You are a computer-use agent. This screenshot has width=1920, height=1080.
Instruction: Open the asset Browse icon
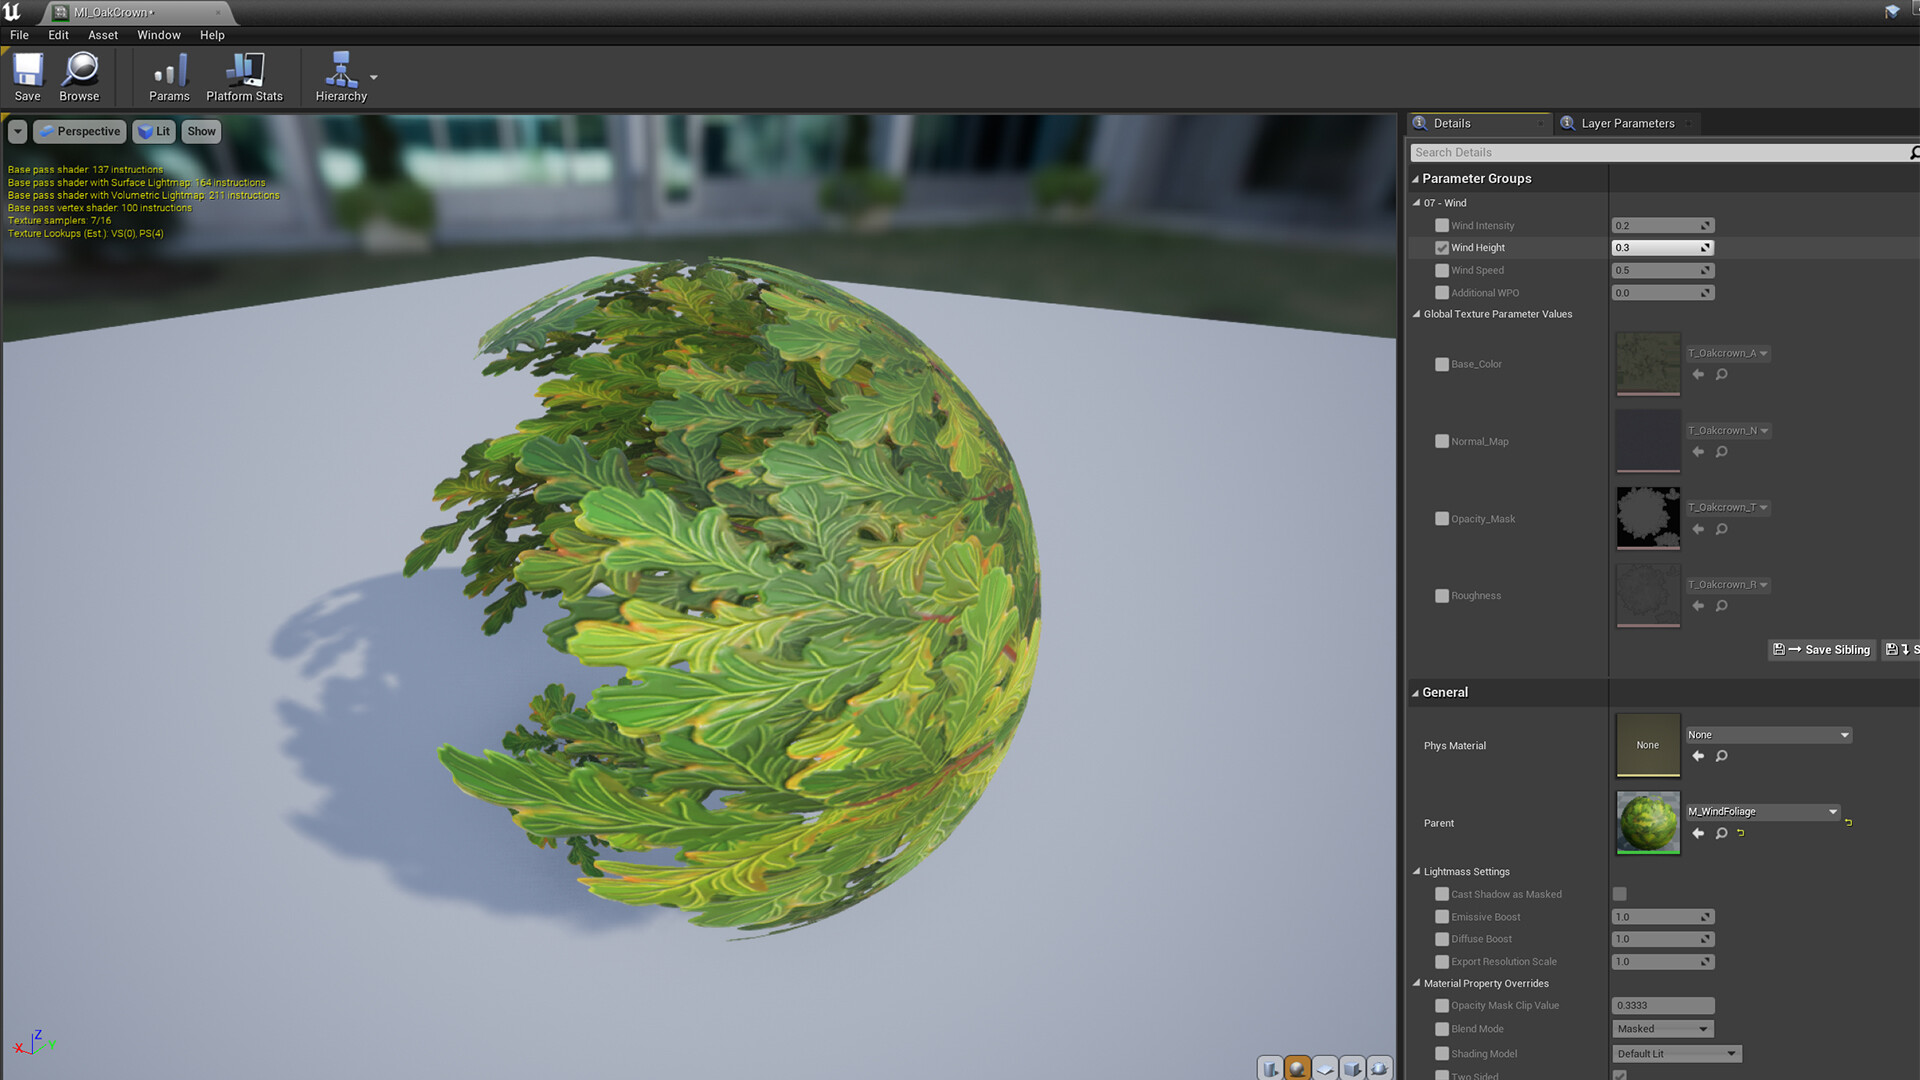(x=79, y=75)
